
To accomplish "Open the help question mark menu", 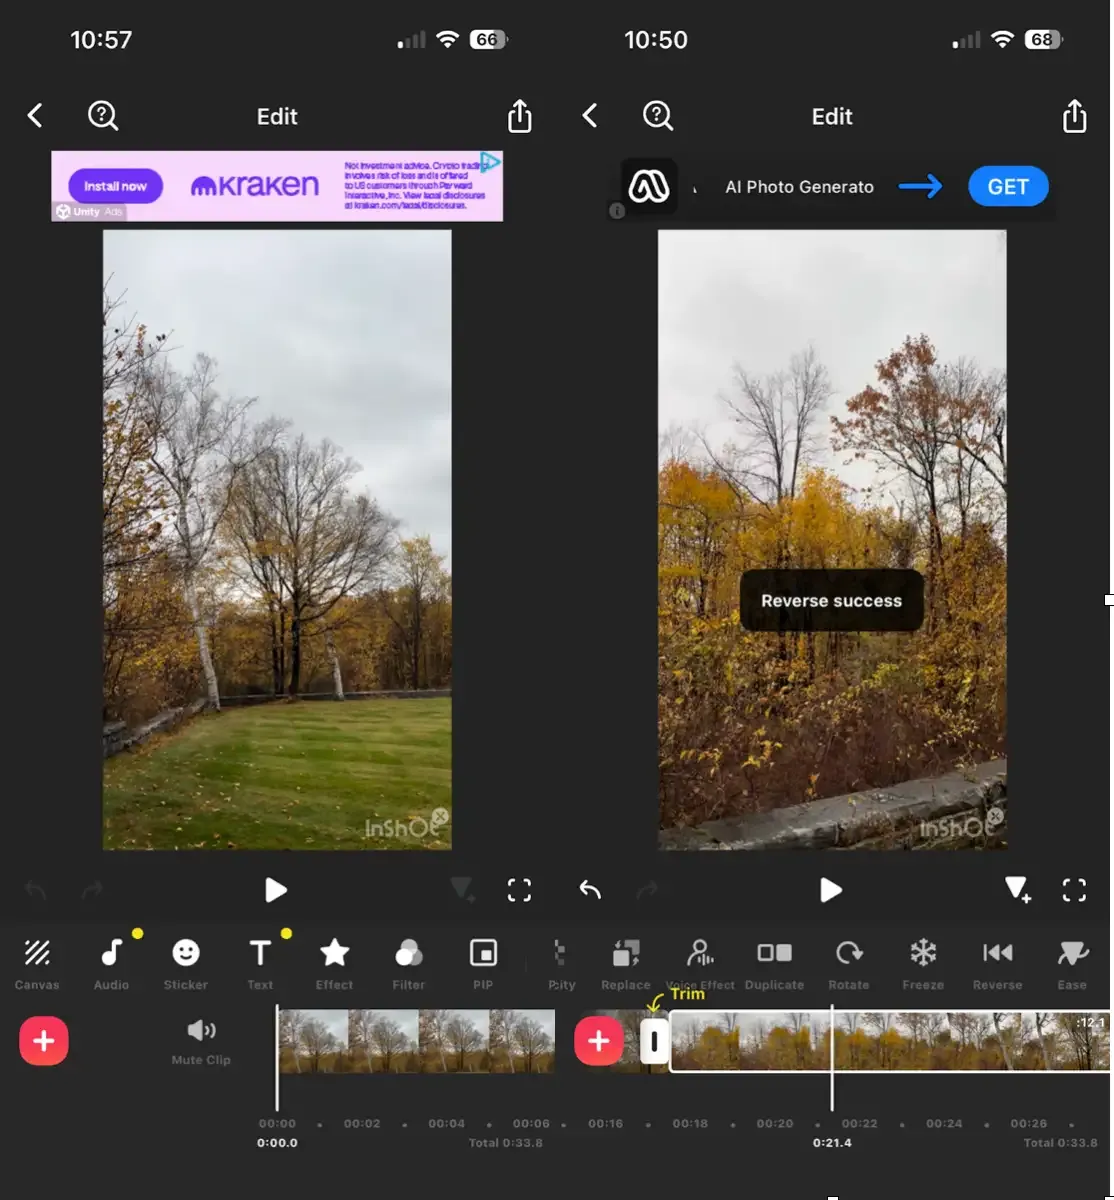I will pos(102,115).
